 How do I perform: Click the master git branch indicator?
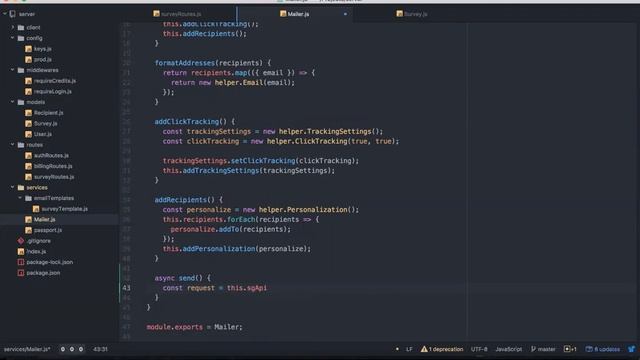pyautogui.click(x=543, y=349)
